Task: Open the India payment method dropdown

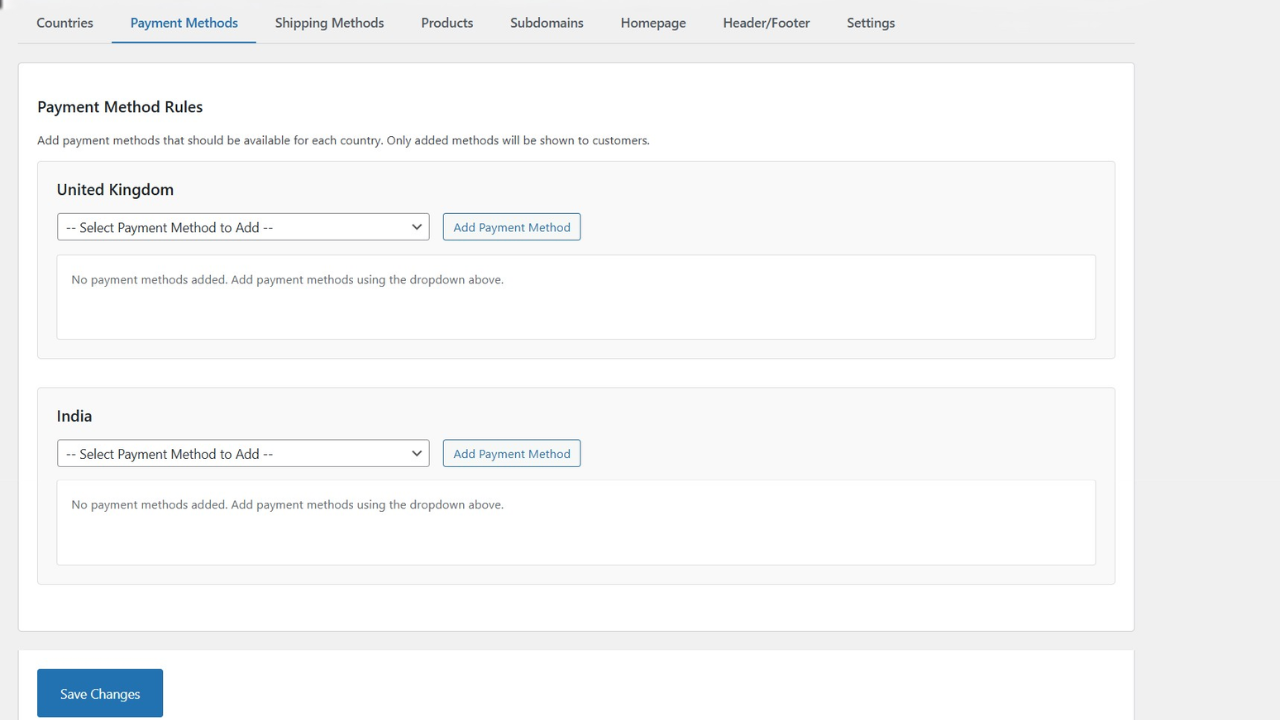Action: point(242,453)
